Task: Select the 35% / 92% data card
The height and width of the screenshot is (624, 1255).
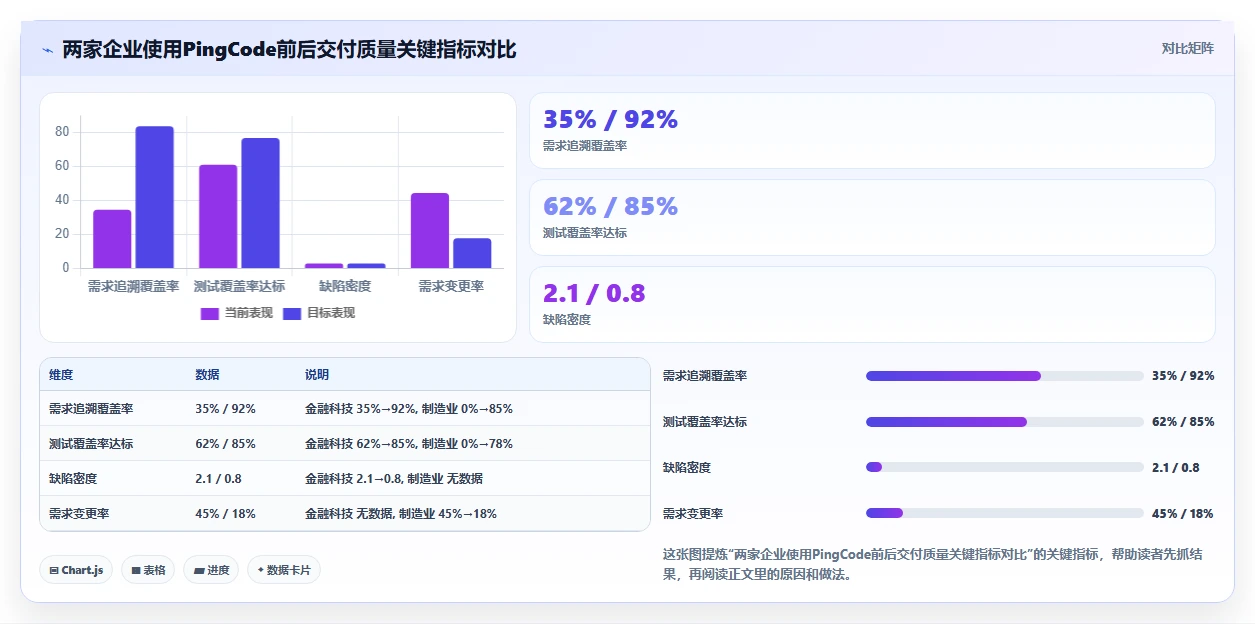Action: pyautogui.click(x=872, y=131)
